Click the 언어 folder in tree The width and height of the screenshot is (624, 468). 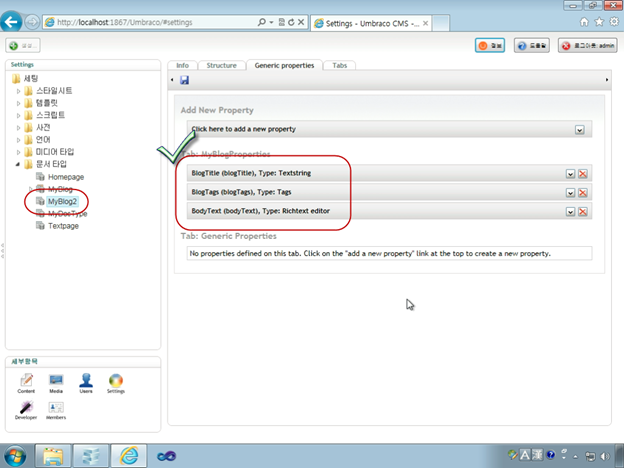click(x=43, y=140)
